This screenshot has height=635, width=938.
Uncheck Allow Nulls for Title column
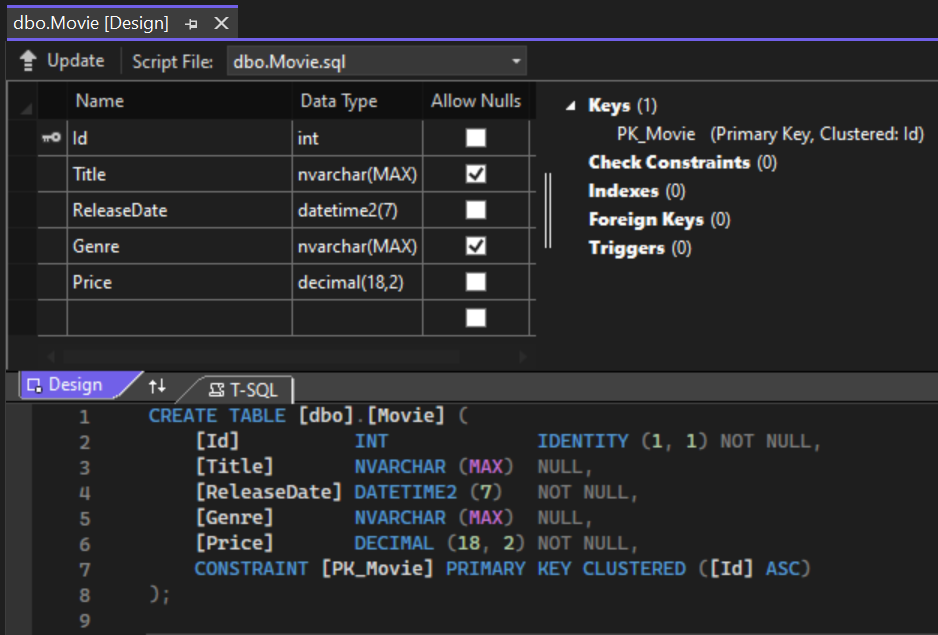point(476,174)
